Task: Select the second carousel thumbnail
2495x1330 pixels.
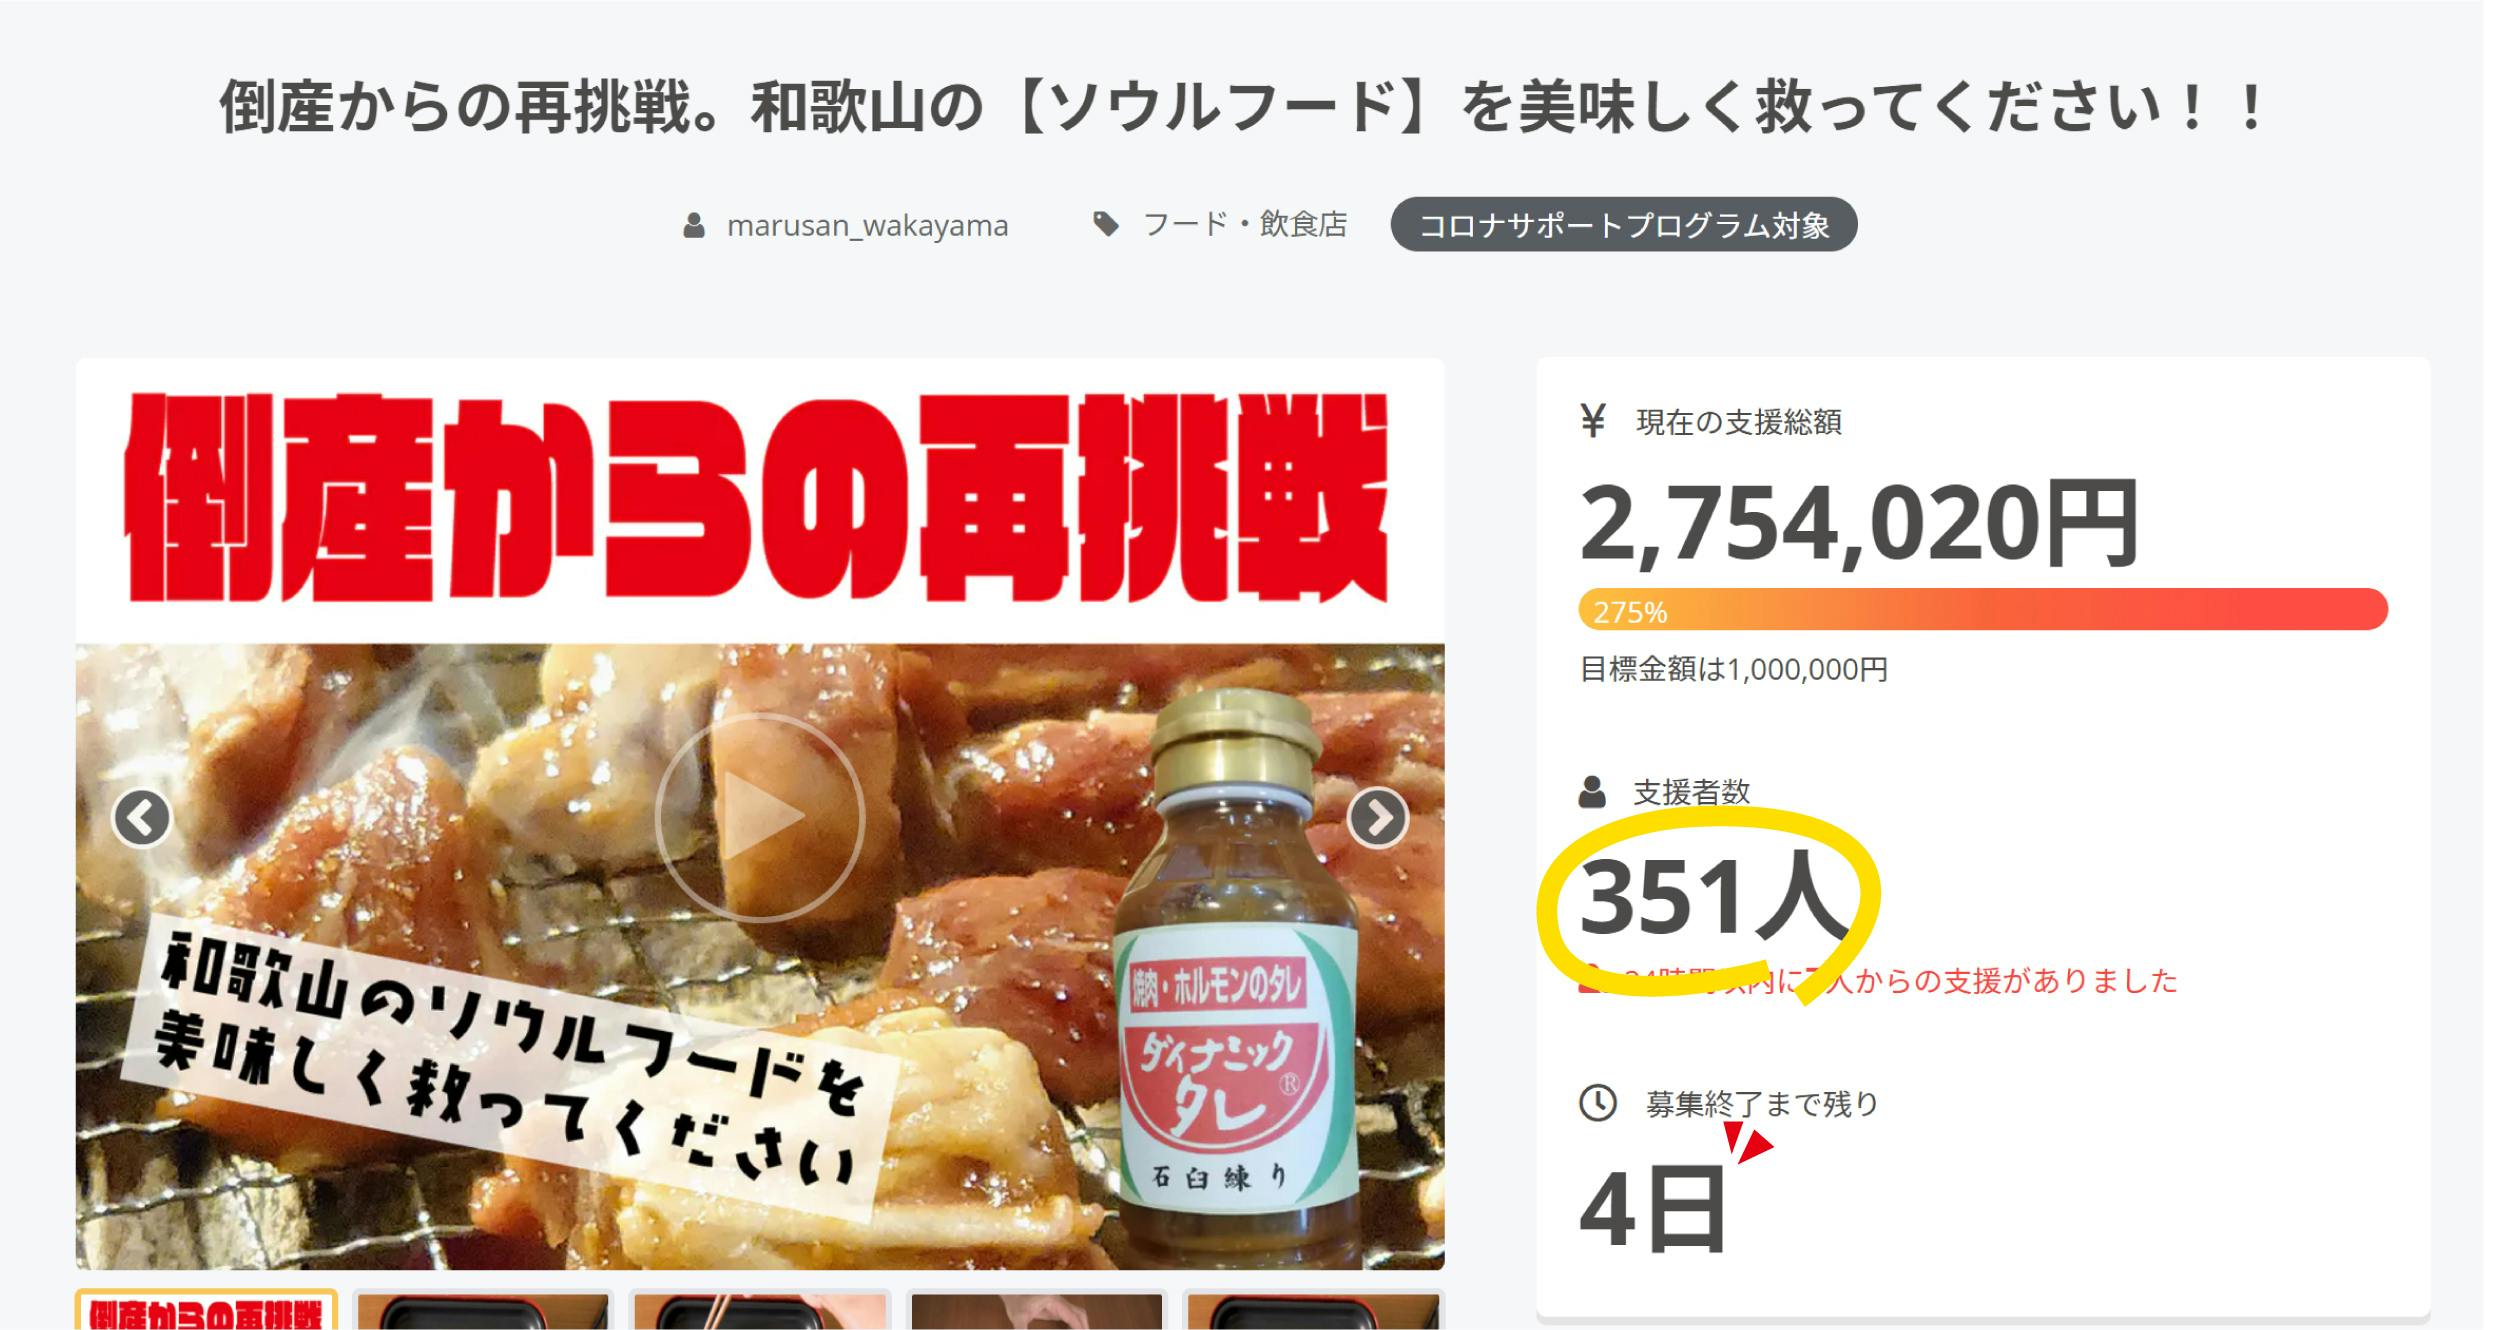Action: pyautogui.click(x=483, y=1310)
